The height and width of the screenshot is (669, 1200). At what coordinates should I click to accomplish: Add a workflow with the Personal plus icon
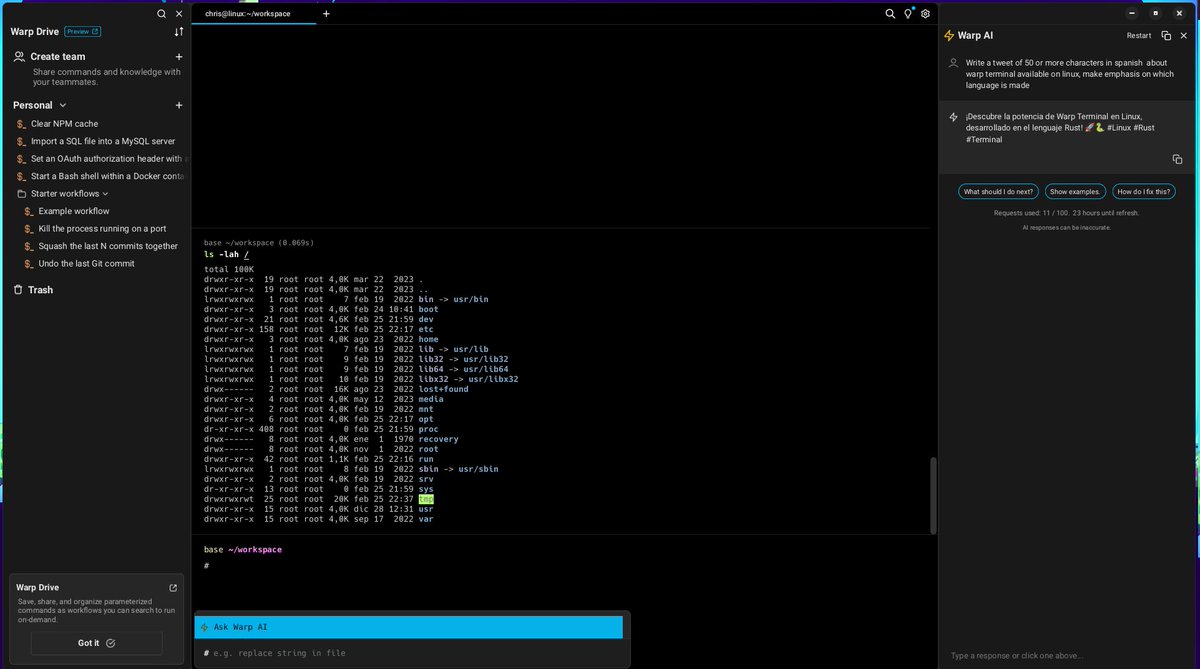pos(179,104)
